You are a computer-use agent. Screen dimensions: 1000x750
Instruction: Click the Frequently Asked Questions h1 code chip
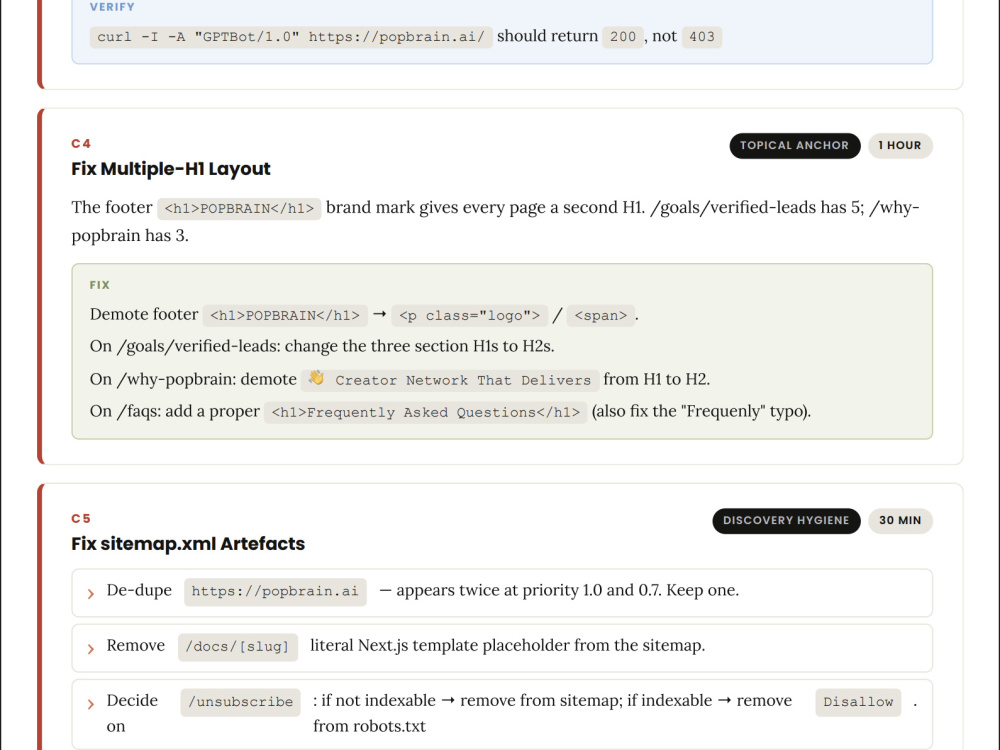425,412
